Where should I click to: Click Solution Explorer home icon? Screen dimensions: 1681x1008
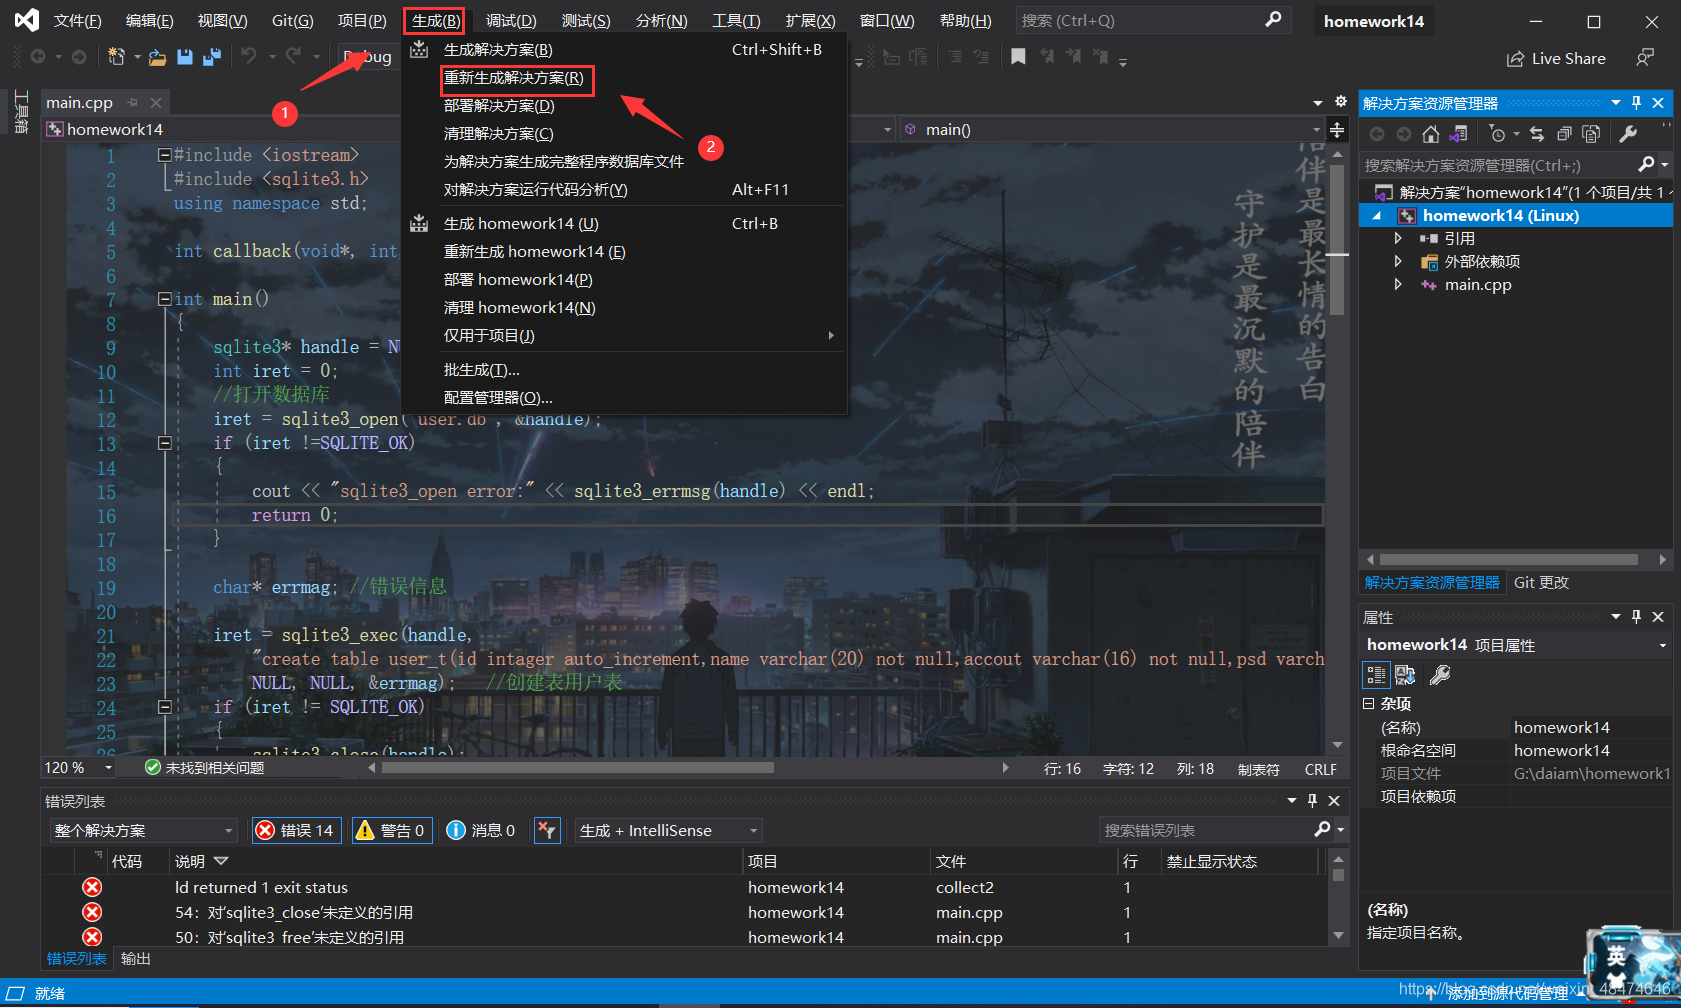1431,134
